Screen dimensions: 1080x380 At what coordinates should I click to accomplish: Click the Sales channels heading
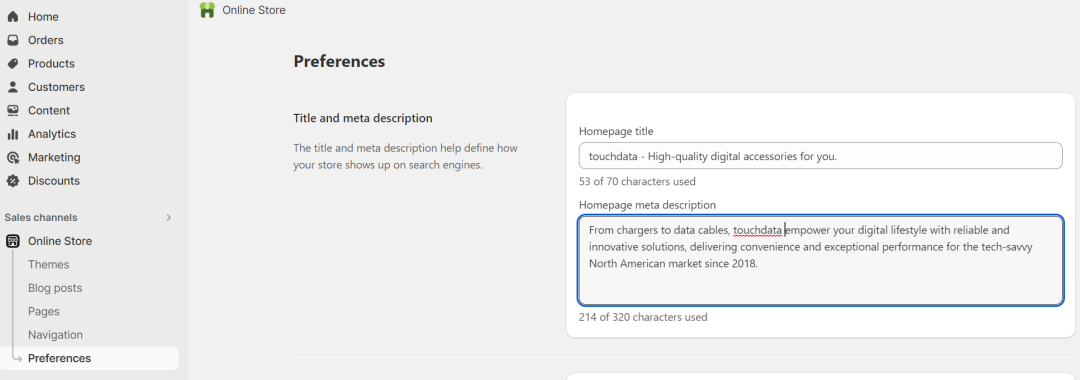tap(41, 218)
